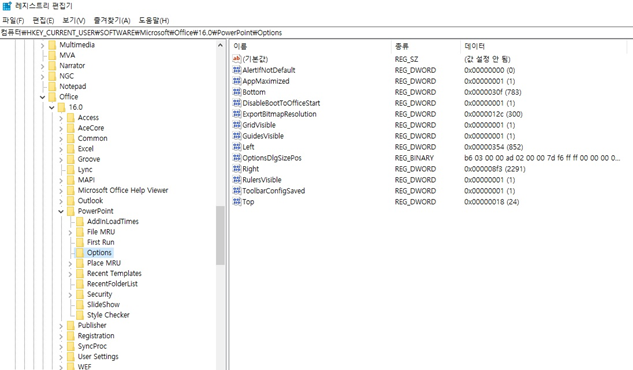Select the Top value name
This screenshot has height=370, width=633.
click(248, 202)
